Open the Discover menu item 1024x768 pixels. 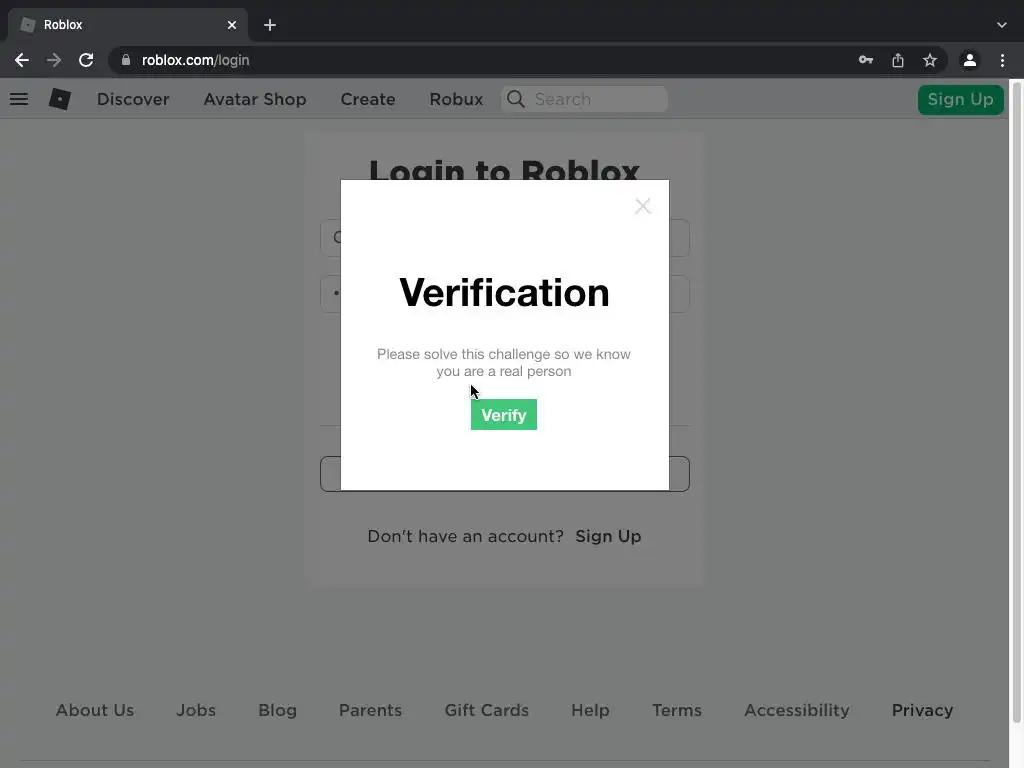(133, 99)
